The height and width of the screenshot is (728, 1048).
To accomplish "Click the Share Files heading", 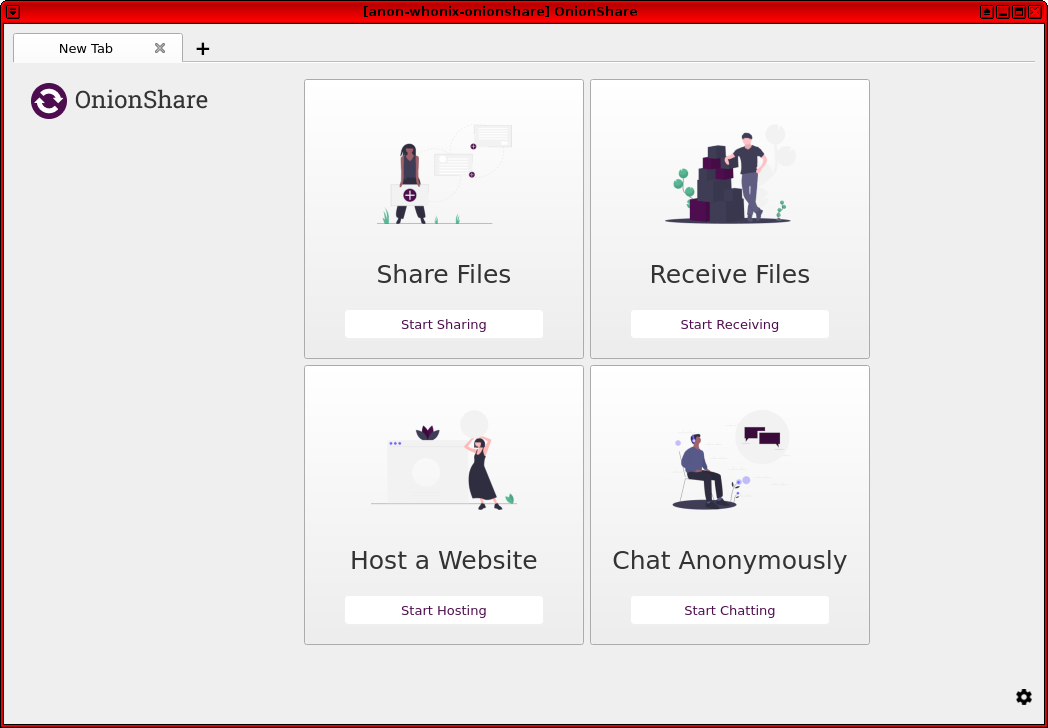I will point(443,274).
